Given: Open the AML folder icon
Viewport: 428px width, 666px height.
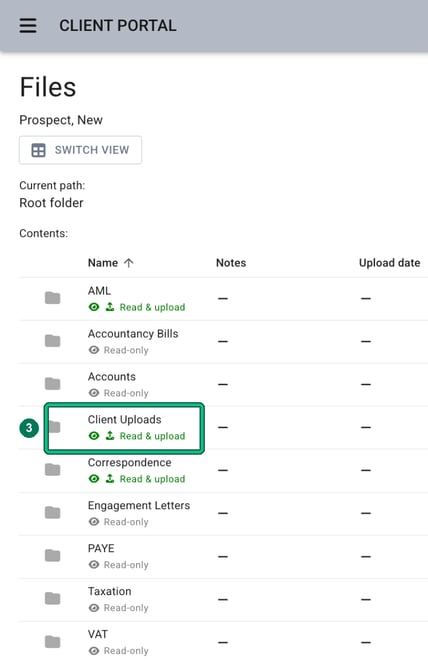Looking at the screenshot, I should (x=53, y=298).
